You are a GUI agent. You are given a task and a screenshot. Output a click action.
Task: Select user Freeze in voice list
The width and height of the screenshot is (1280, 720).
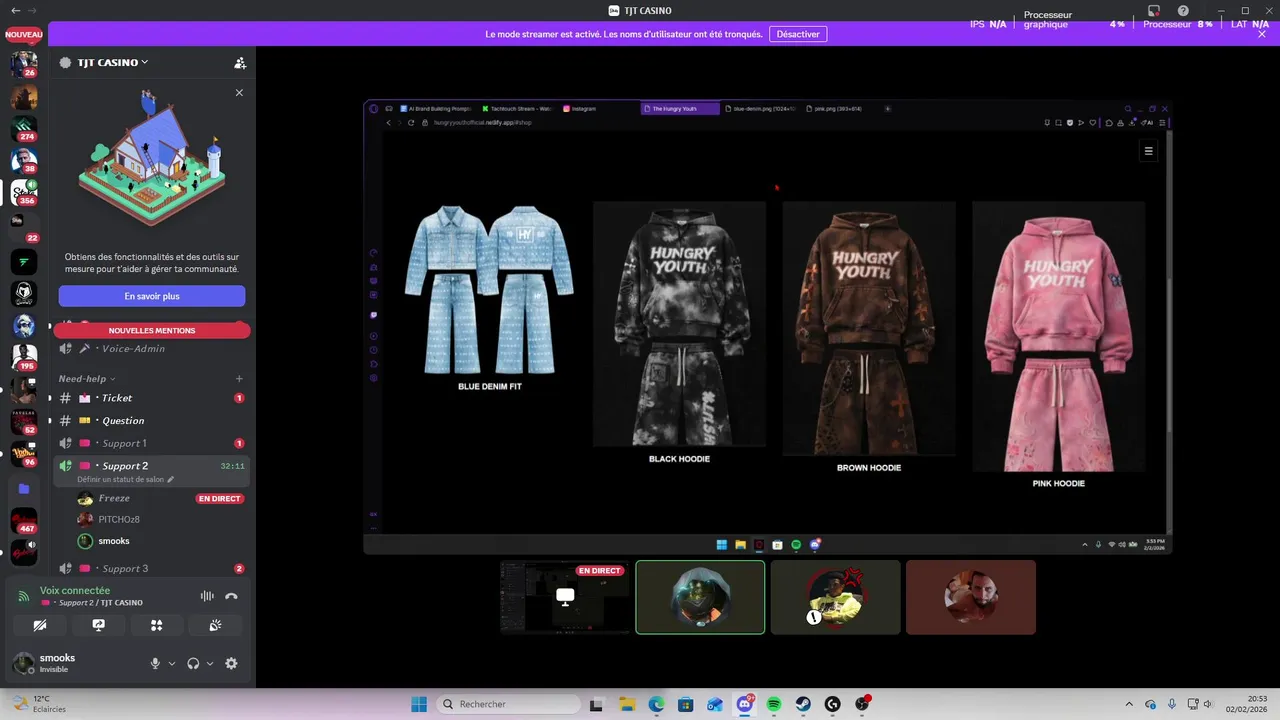[x=114, y=498]
